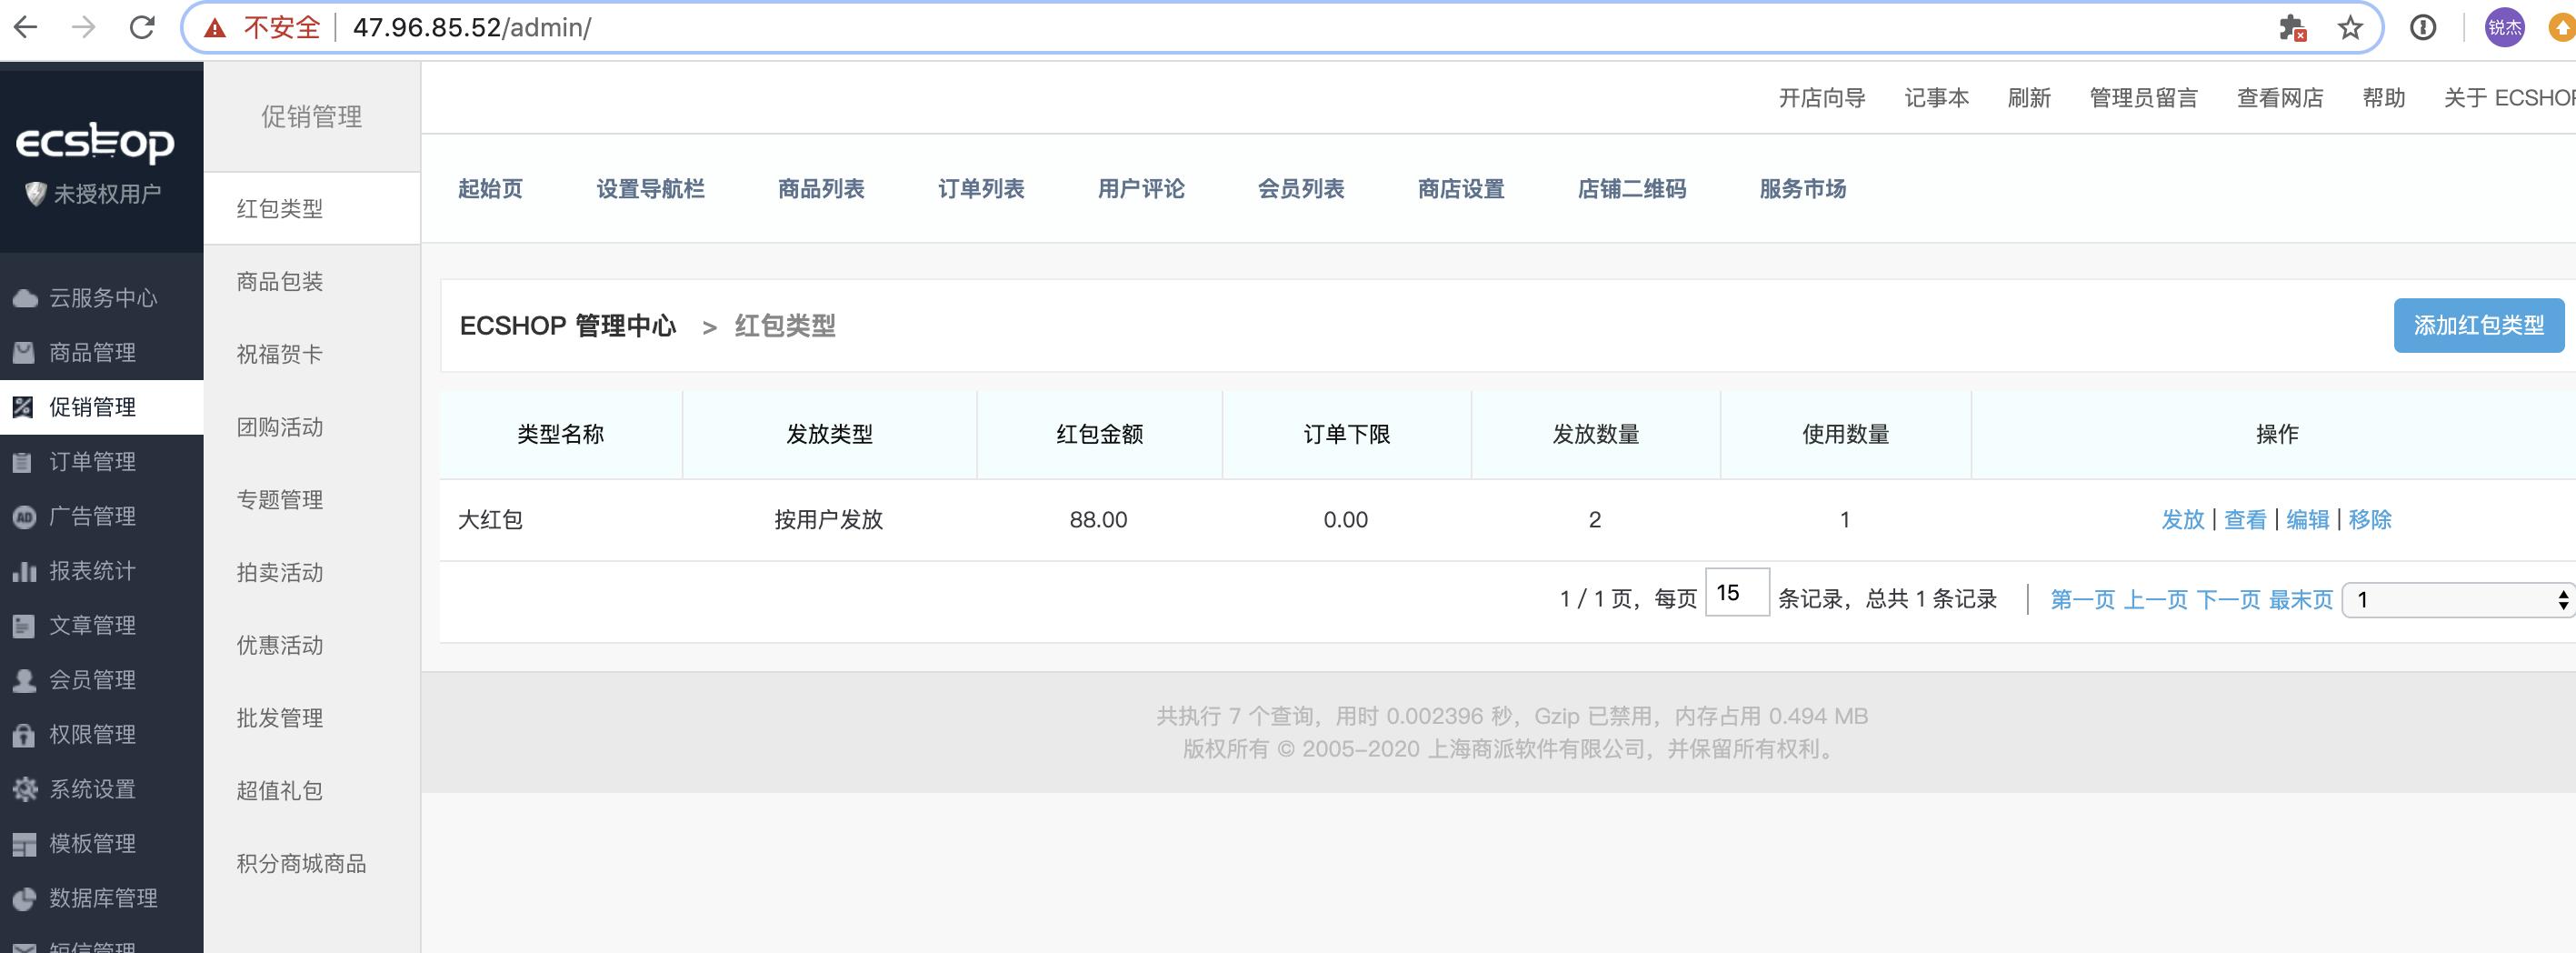Go to 下一页 in pagination
2576x953 pixels.
coord(2229,600)
